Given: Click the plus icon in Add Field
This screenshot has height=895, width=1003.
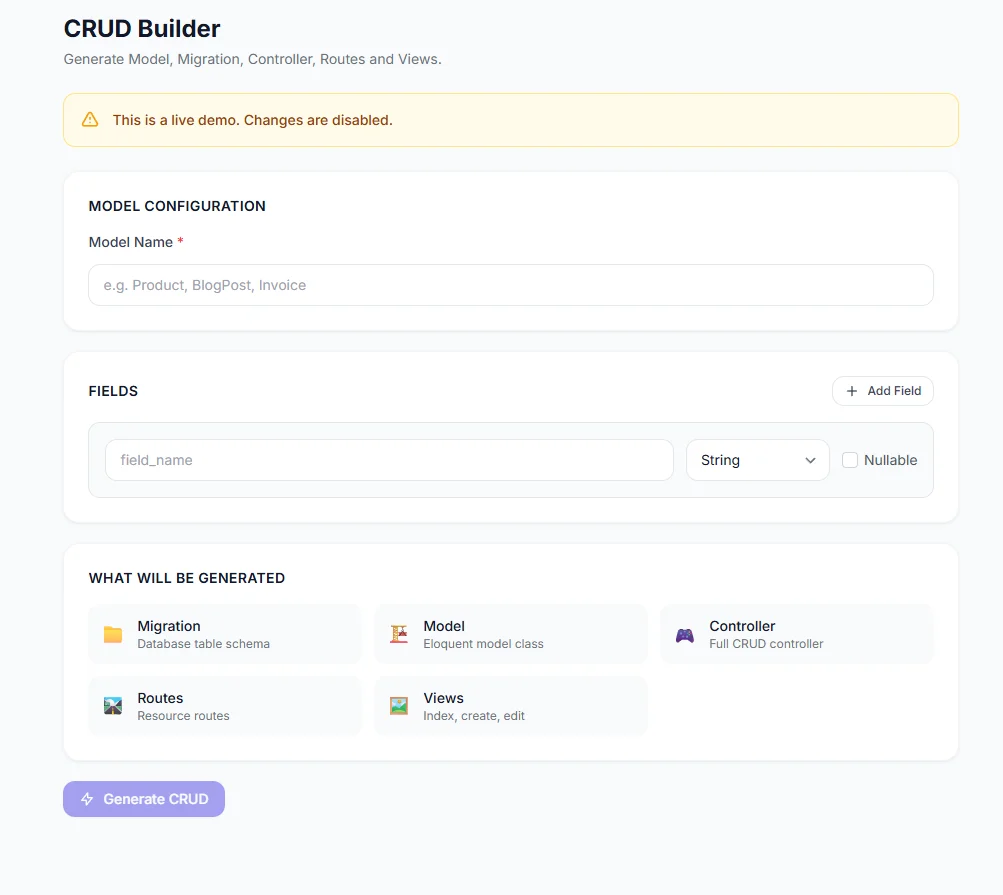Looking at the screenshot, I should click(852, 391).
